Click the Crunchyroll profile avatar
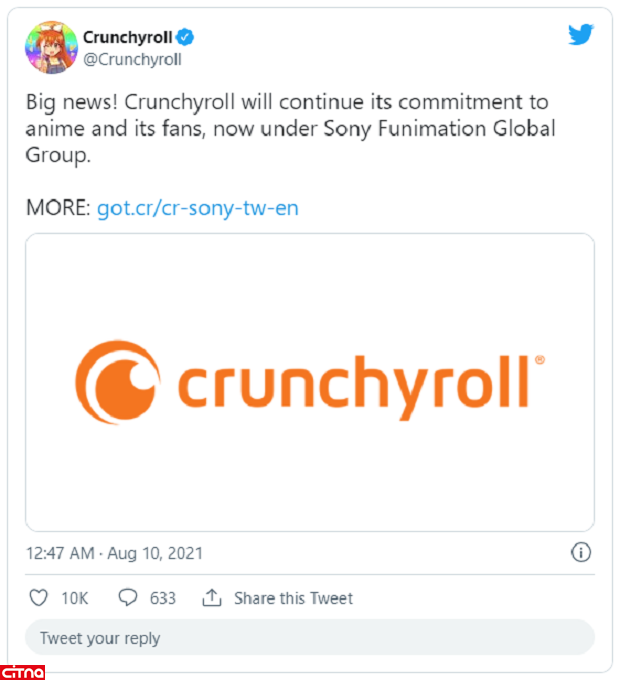Image resolution: width=620 pixels, height=680 pixels. pyautogui.click(x=50, y=47)
